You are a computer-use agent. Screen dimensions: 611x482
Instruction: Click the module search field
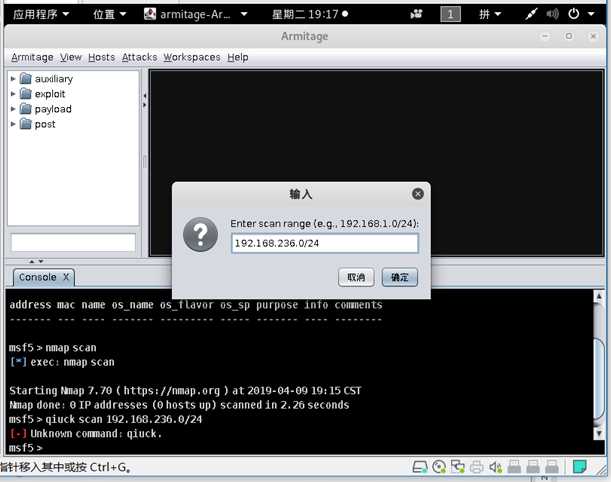73,242
